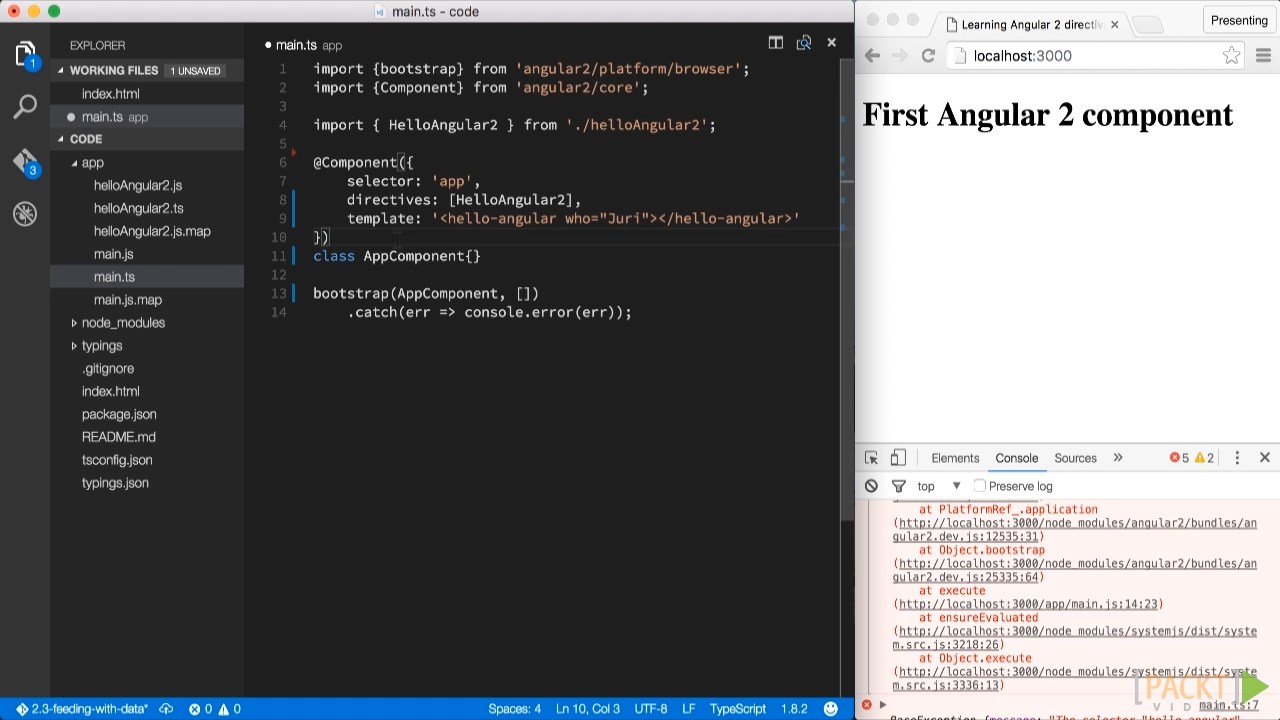Clear the console with the block icon
The width and height of the screenshot is (1280, 720).
871,486
